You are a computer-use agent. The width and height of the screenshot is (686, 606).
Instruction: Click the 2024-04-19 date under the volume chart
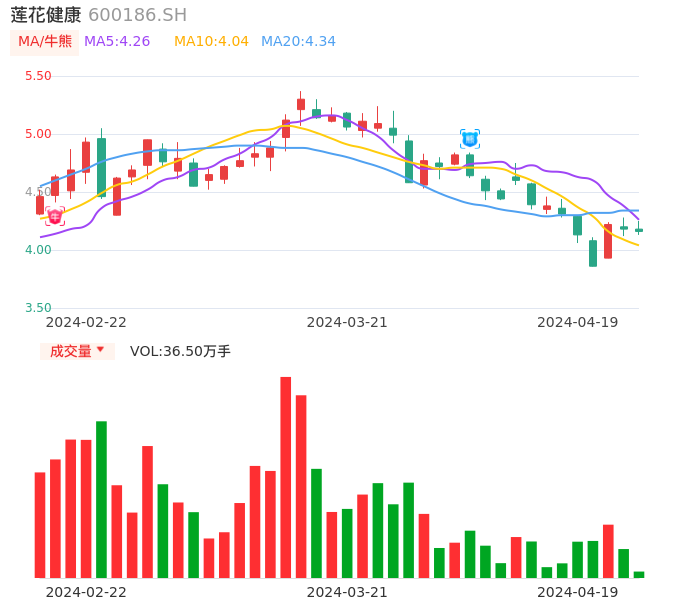click(578, 592)
